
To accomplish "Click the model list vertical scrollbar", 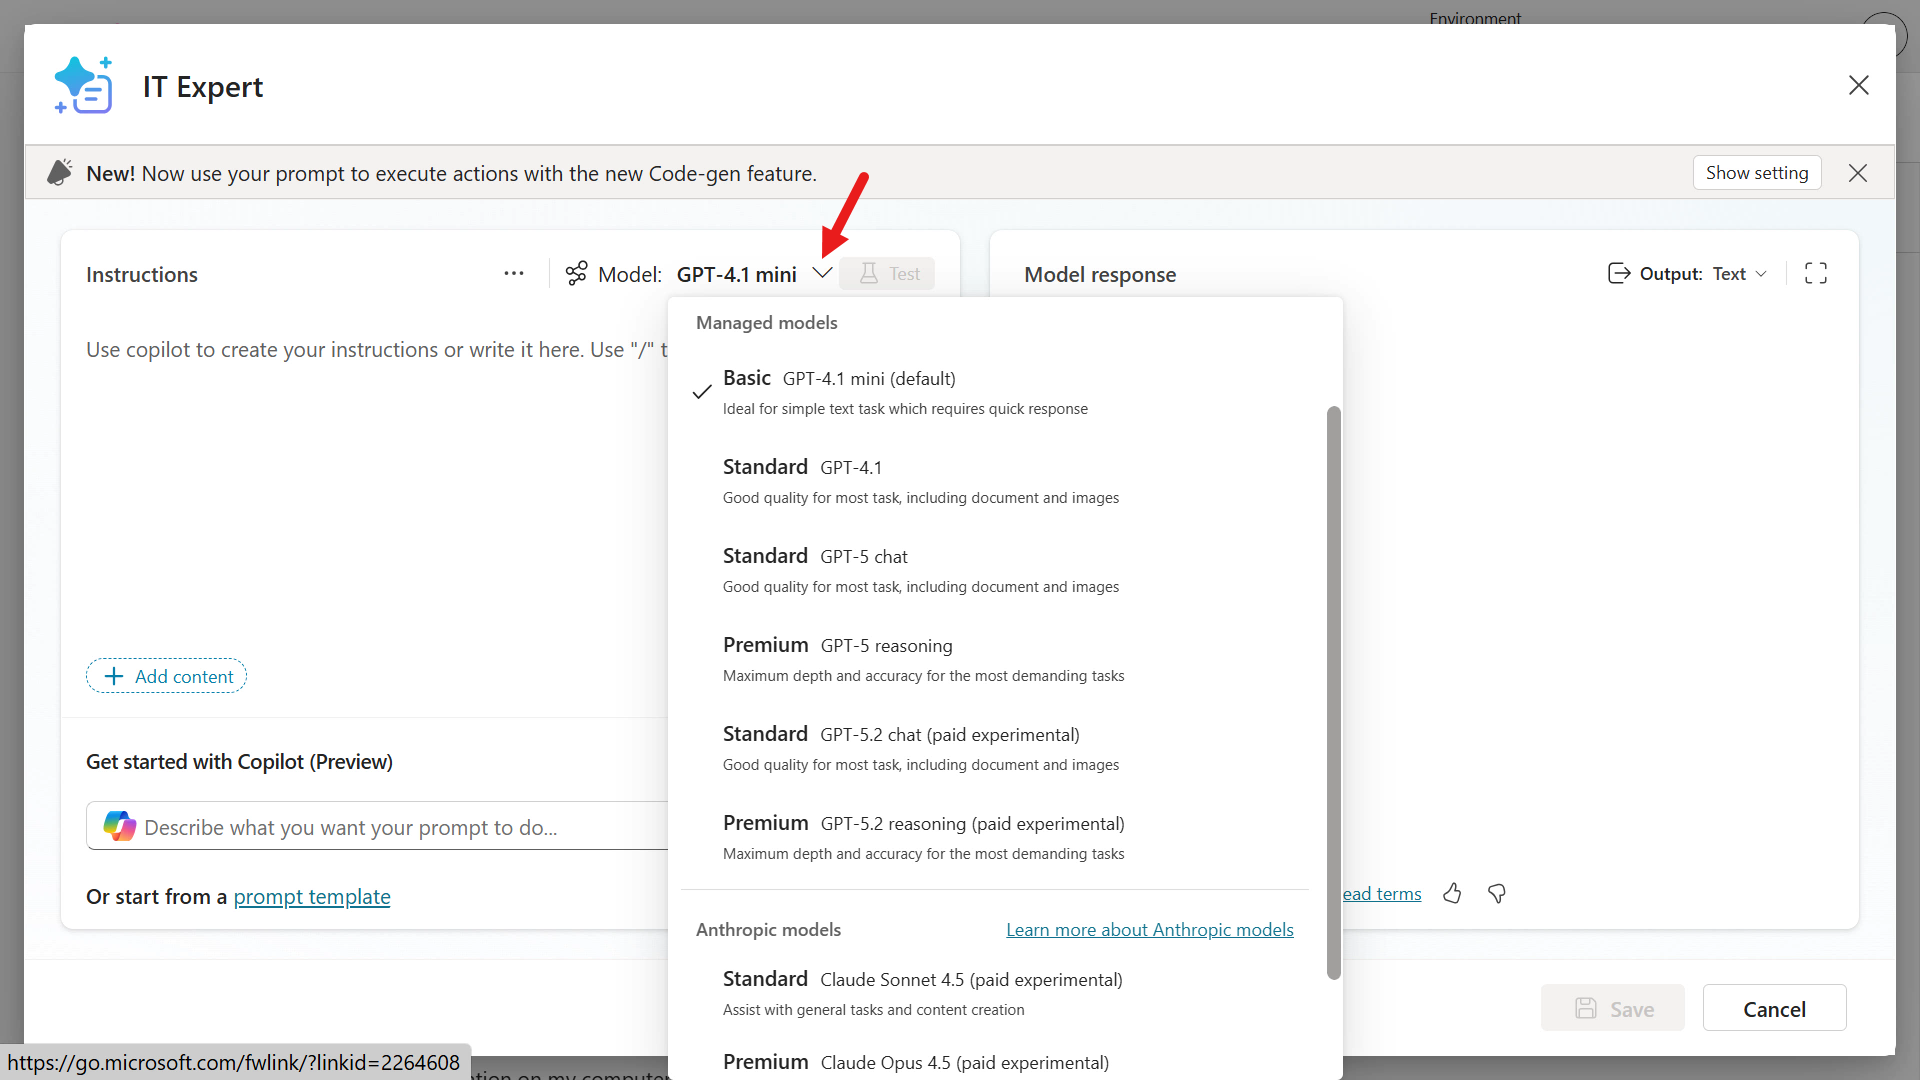I will [1333, 690].
